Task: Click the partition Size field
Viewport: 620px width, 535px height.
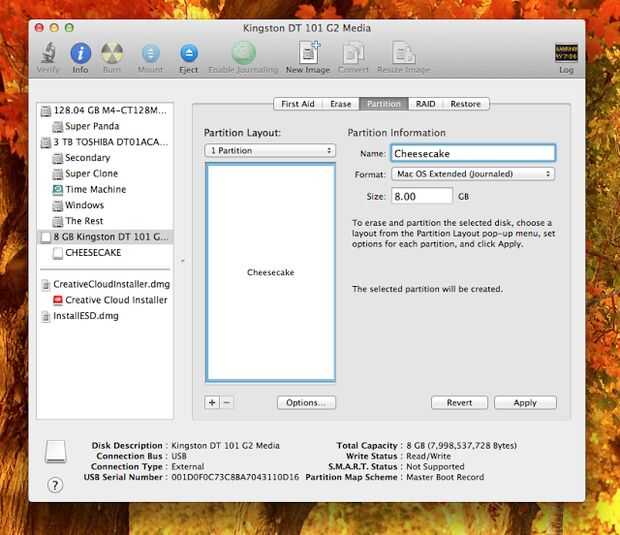Action: (x=422, y=196)
